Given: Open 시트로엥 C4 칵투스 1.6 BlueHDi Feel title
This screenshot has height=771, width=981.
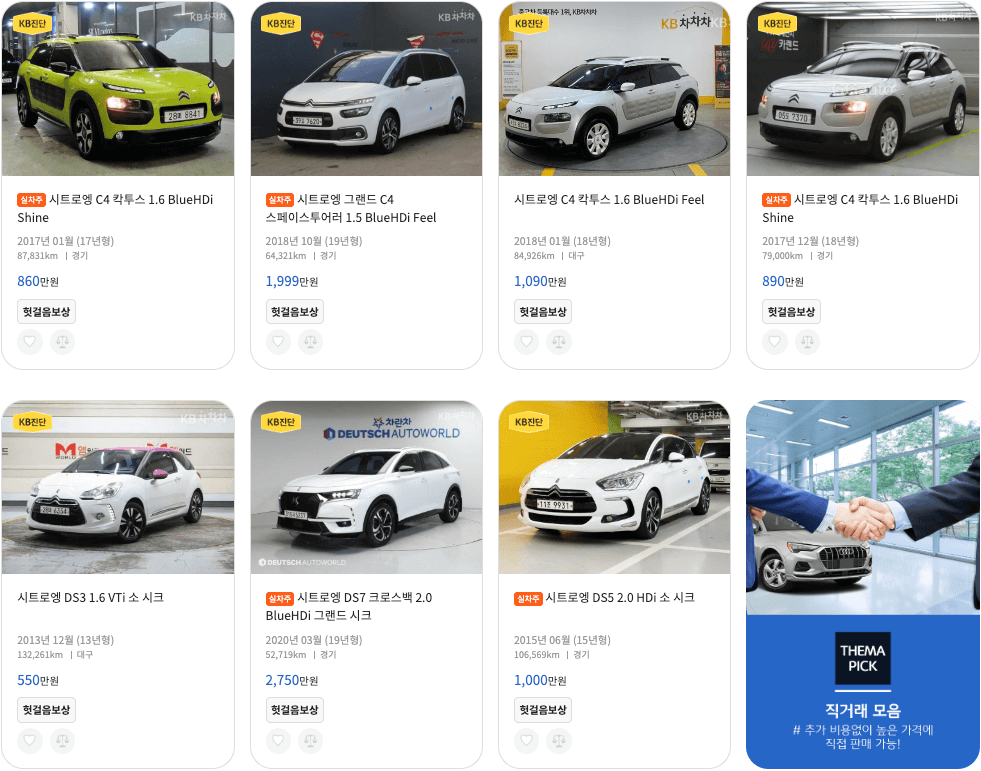Looking at the screenshot, I should coord(609,200).
